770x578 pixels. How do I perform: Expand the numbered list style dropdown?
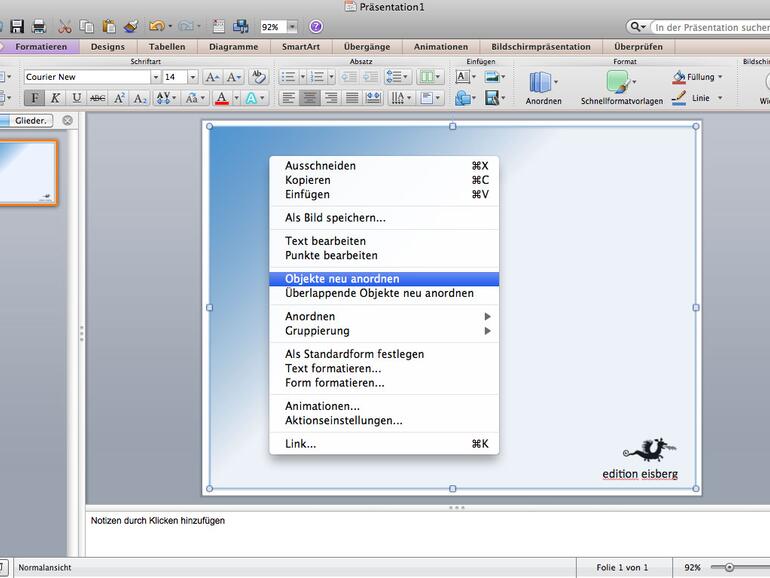coord(331,77)
